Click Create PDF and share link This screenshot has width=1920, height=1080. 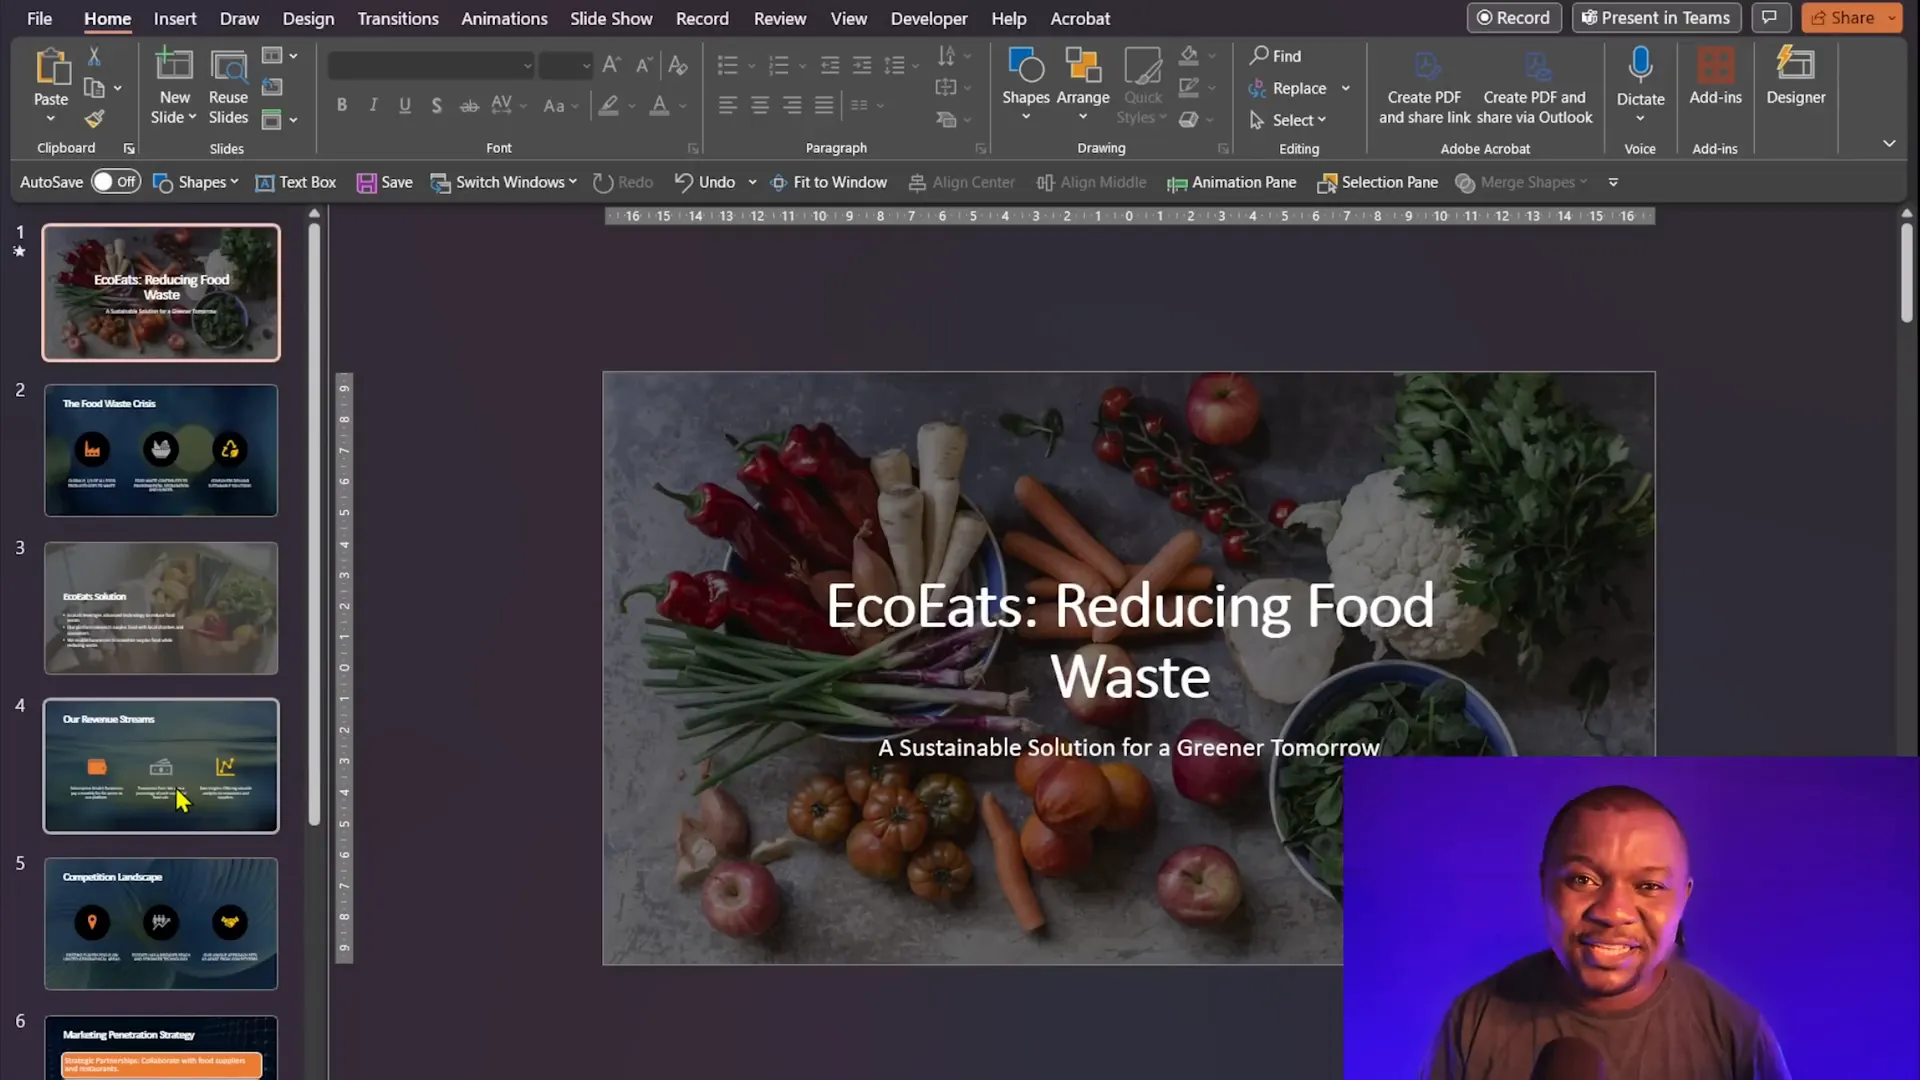(1424, 87)
